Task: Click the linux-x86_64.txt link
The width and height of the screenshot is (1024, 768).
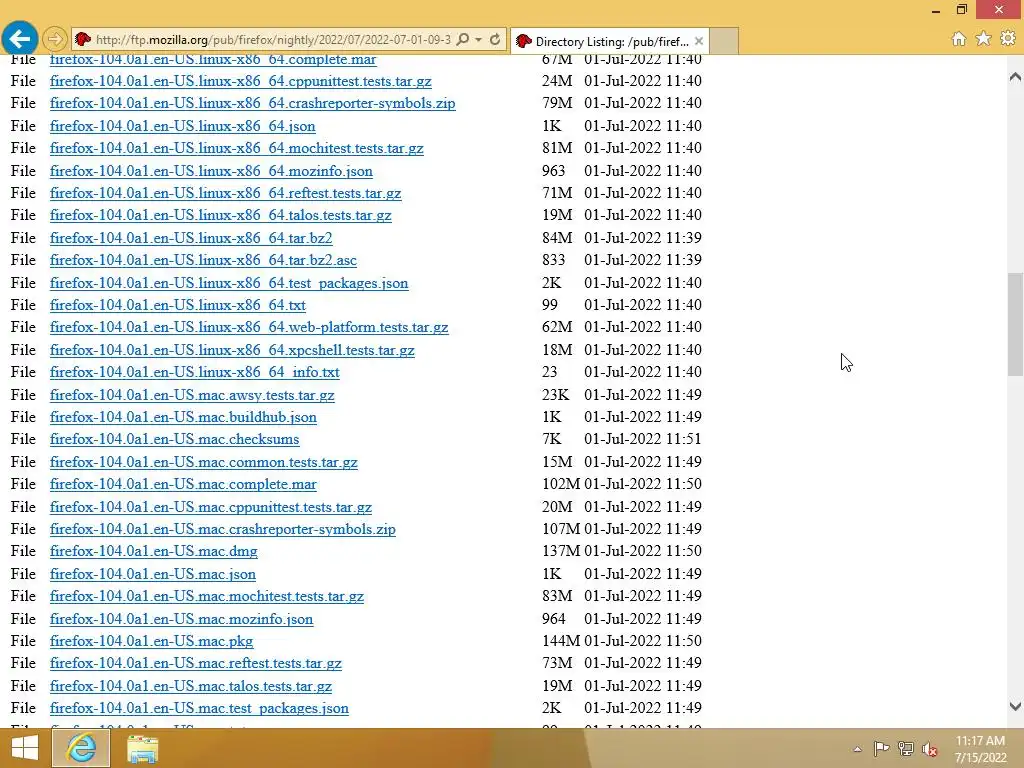Action: tap(178, 305)
